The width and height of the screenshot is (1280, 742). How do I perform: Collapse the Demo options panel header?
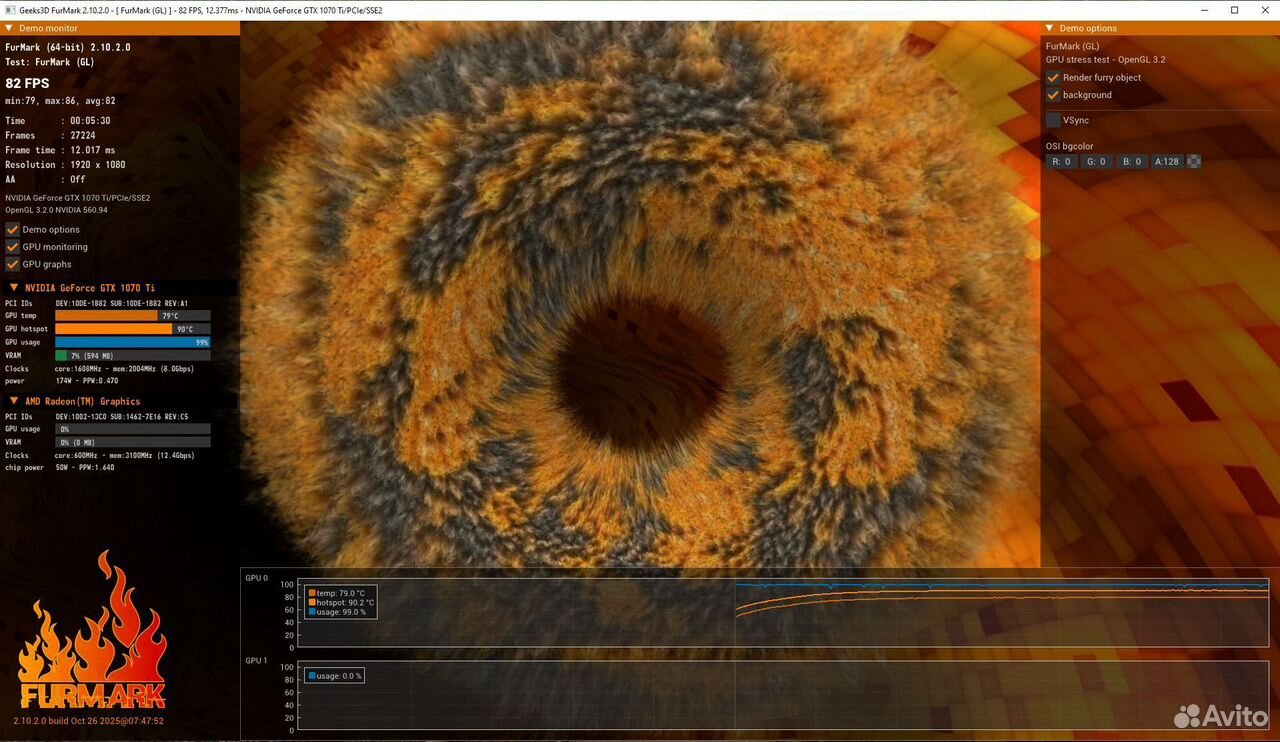(1050, 28)
